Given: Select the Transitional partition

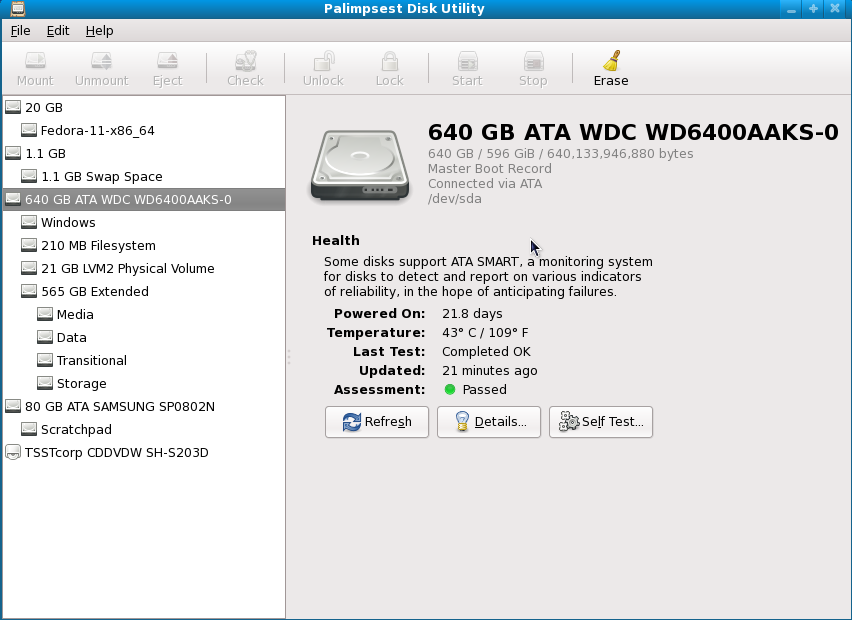Looking at the screenshot, I should [x=144, y=360].
